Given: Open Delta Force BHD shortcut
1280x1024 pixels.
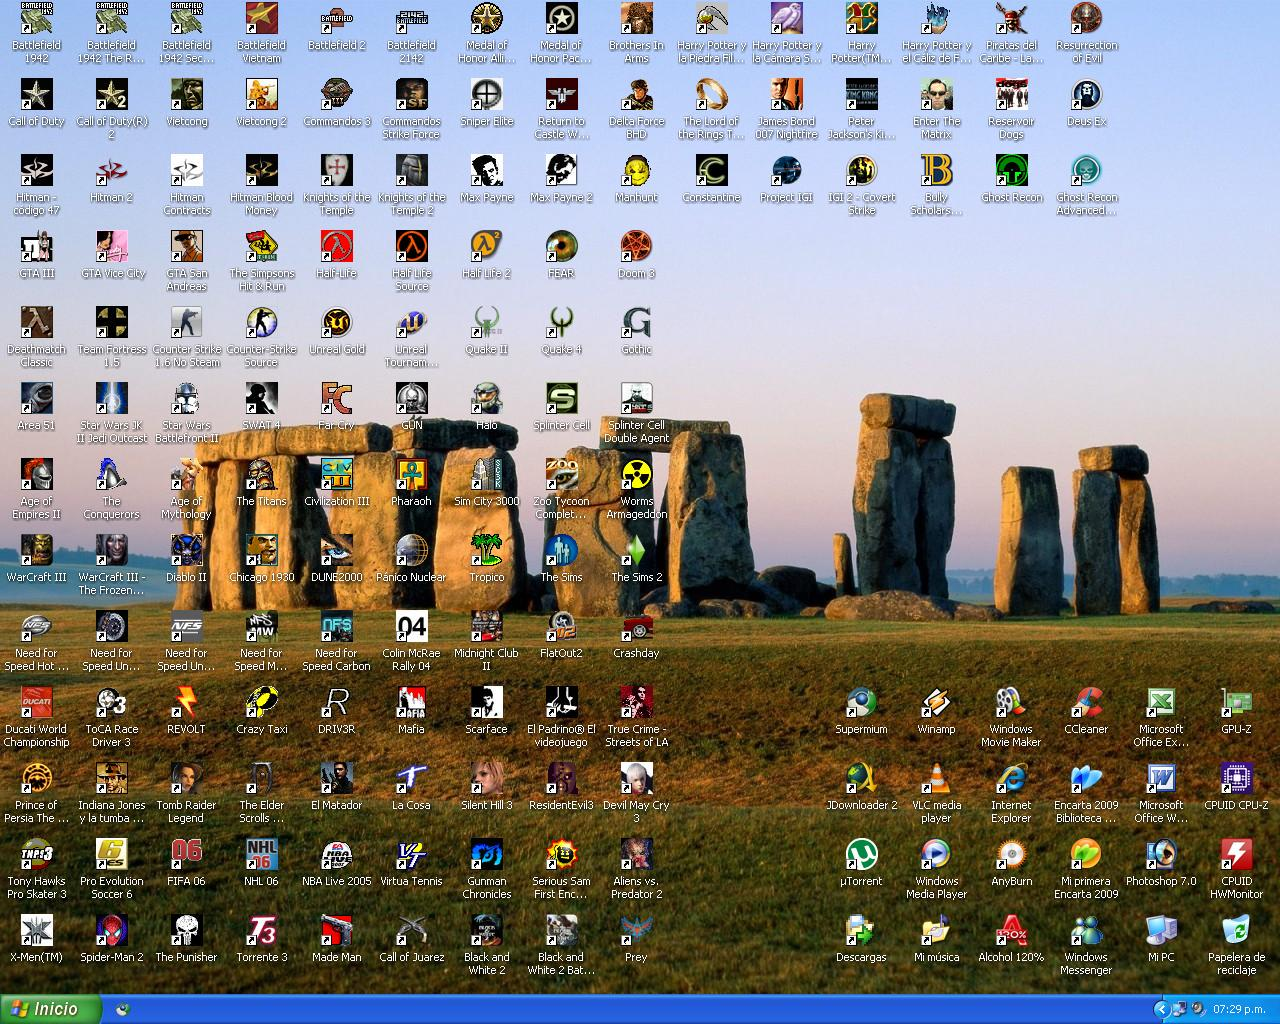Looking at the screenshot, I should click(637, 110).
